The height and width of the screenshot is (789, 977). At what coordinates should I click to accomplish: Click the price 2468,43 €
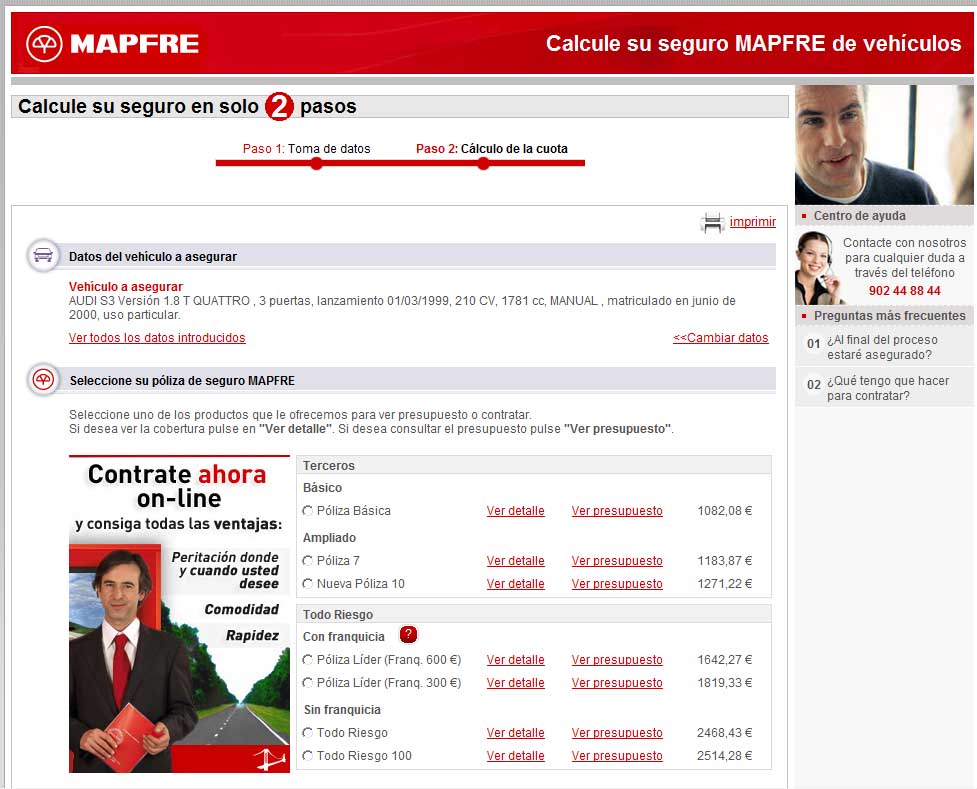pyautogui.click(x=725, y=733)
